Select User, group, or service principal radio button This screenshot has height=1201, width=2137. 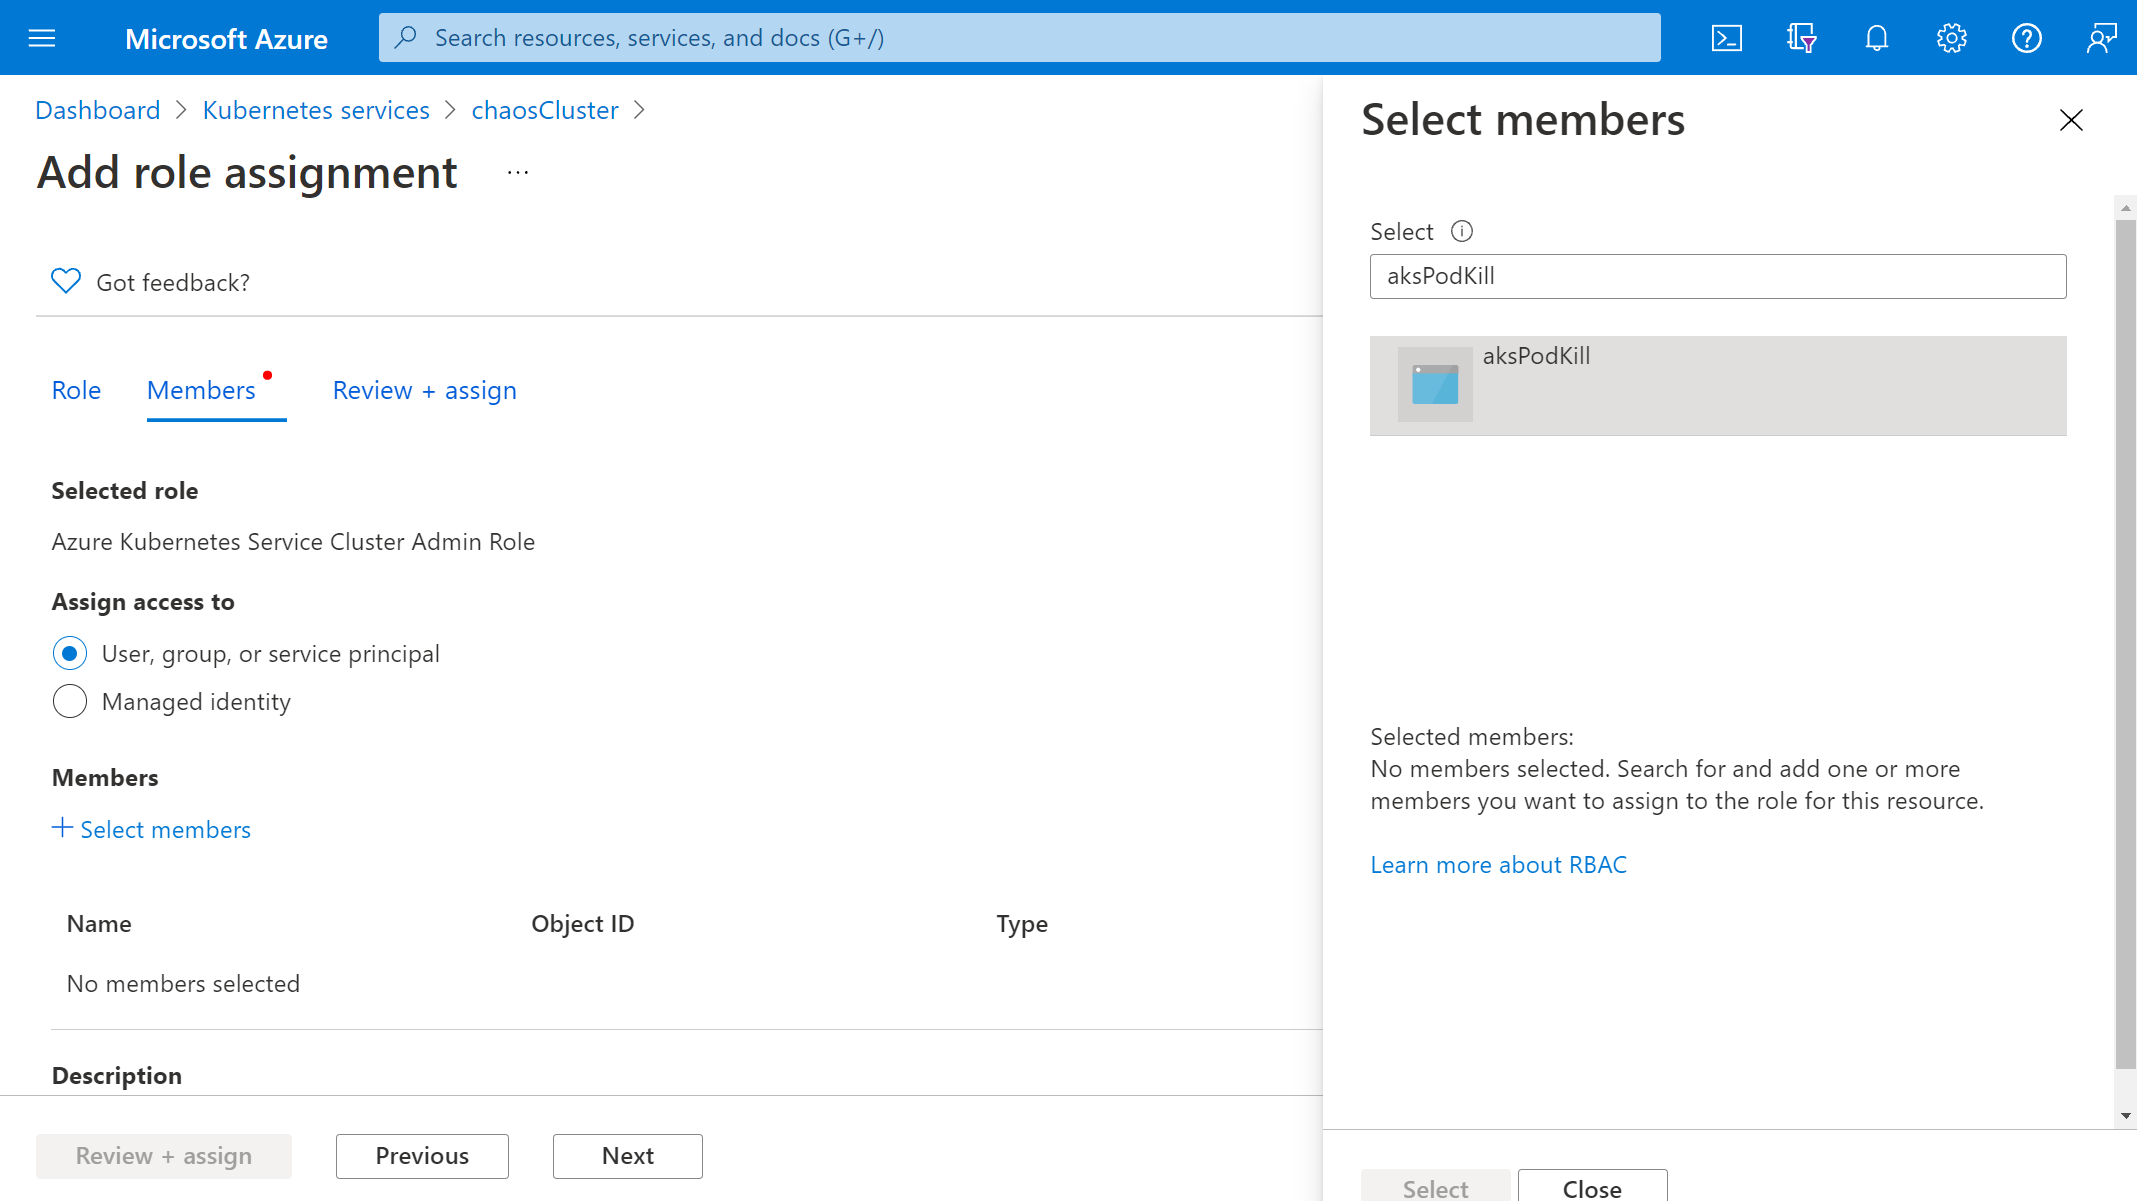(x=69, y=653)
